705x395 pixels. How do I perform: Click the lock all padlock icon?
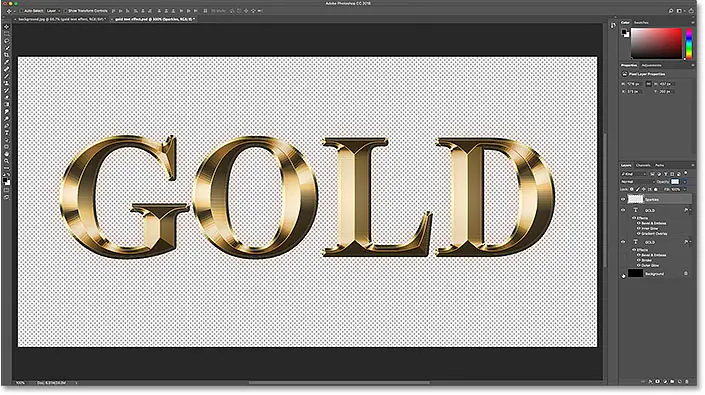point(655,189)
